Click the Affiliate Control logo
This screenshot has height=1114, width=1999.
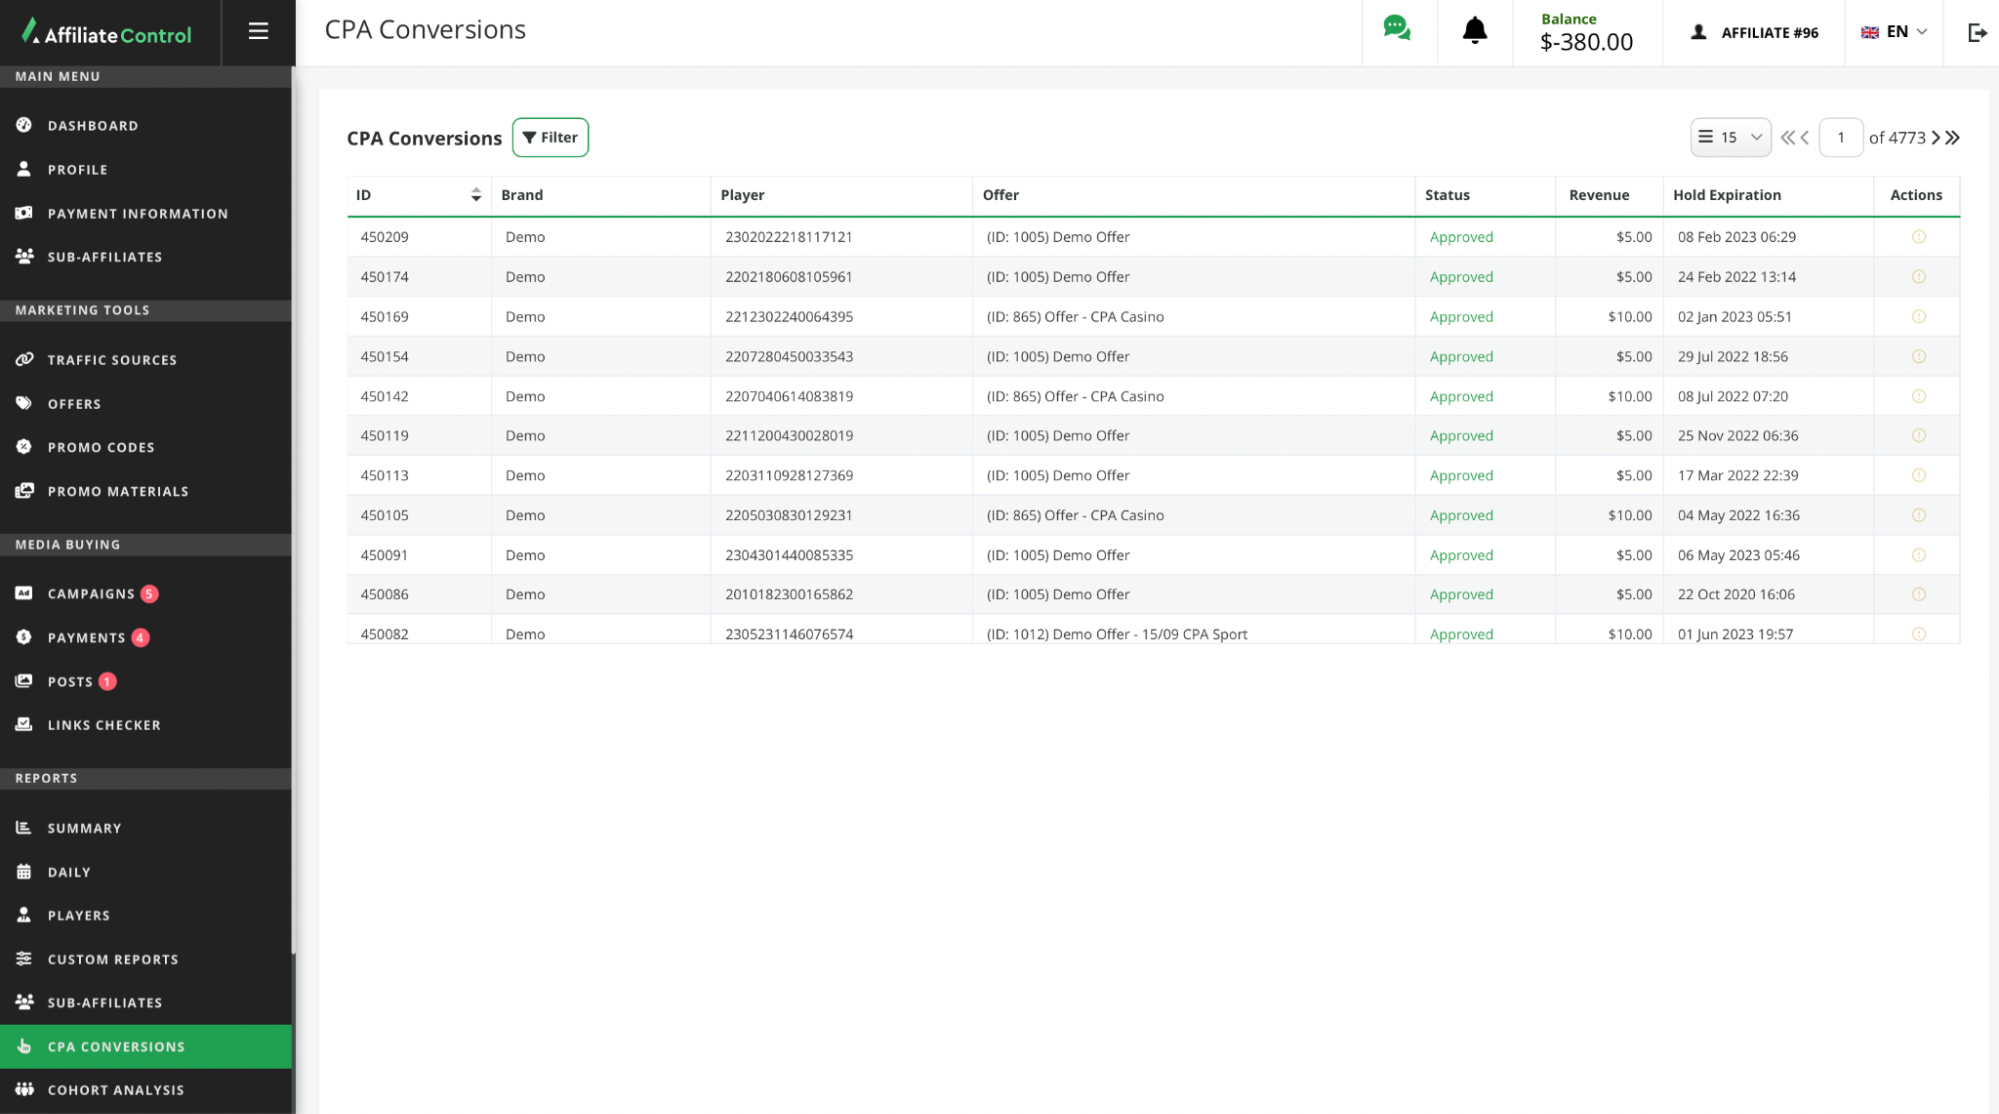[x=108, y=33]
